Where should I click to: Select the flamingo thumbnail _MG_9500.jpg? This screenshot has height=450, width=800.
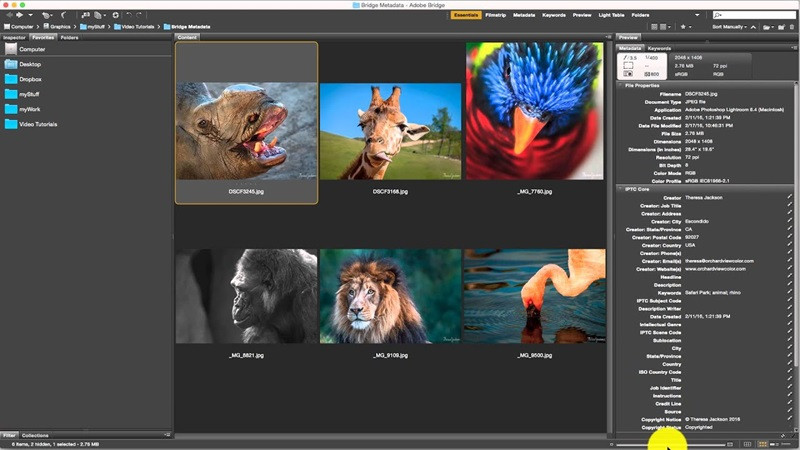[535, 296]
